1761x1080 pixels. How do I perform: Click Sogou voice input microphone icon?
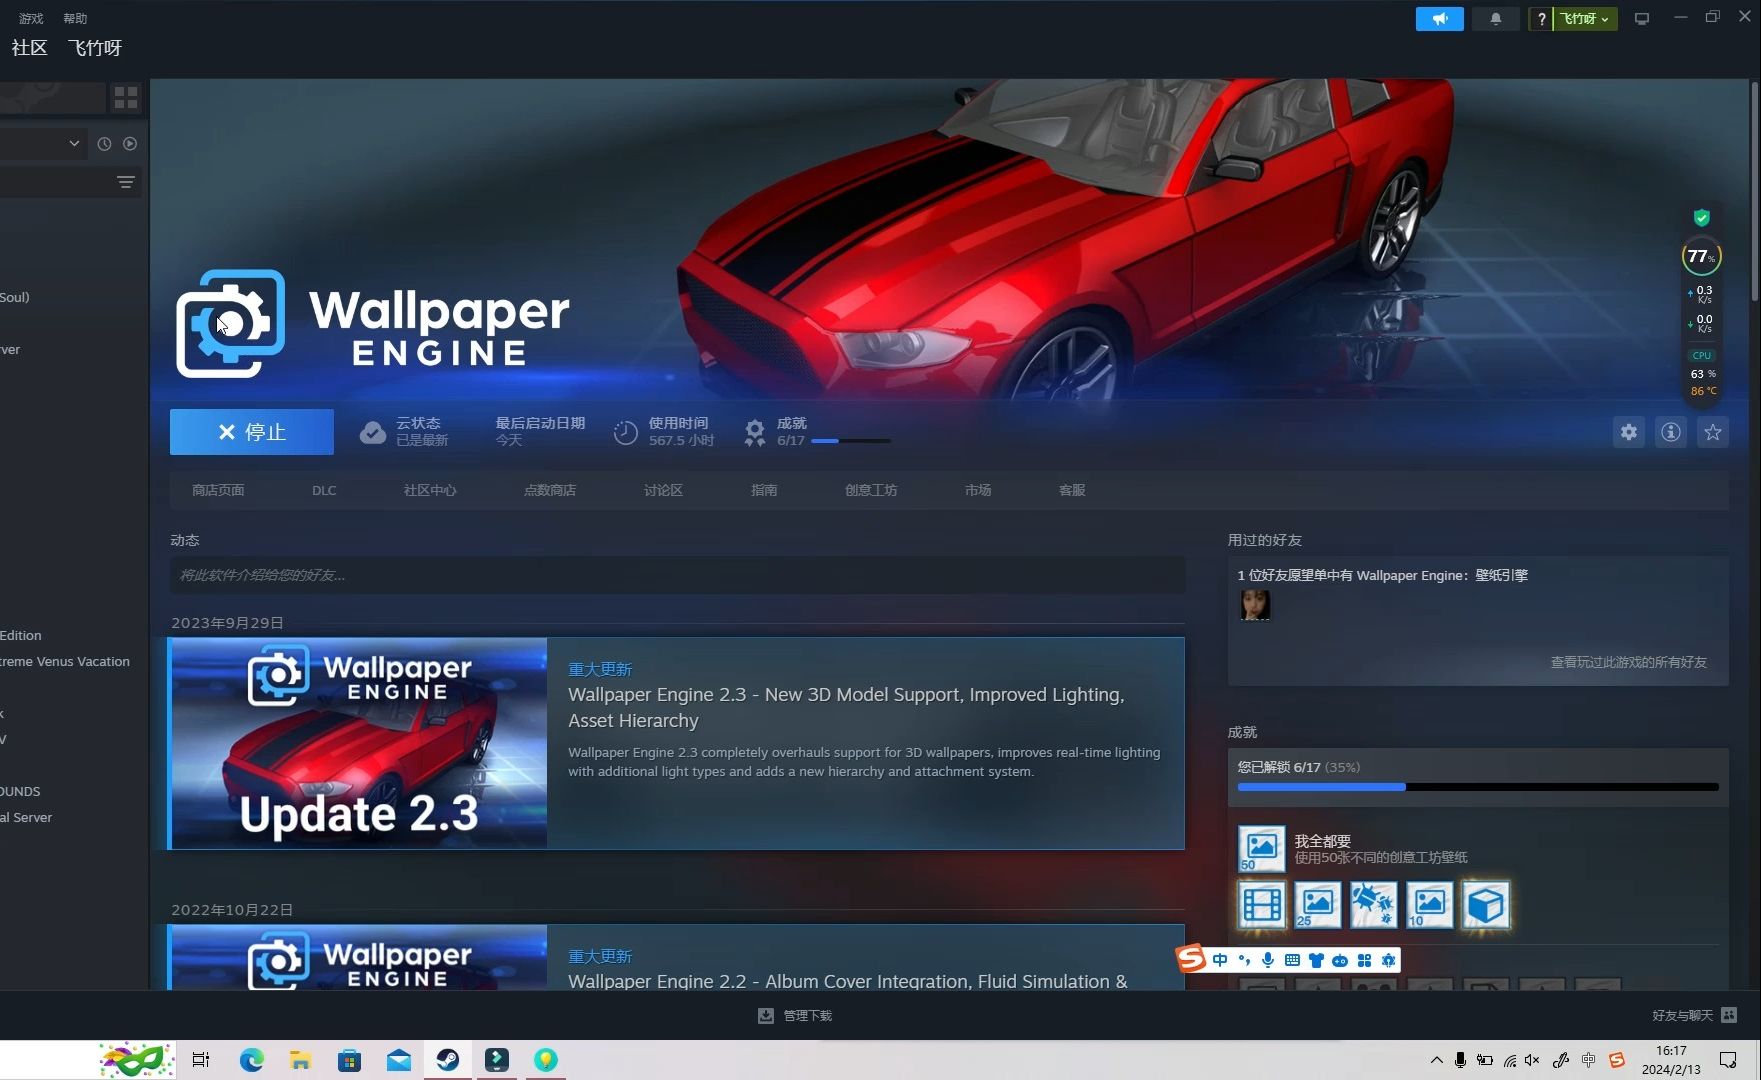[1268, 960]
